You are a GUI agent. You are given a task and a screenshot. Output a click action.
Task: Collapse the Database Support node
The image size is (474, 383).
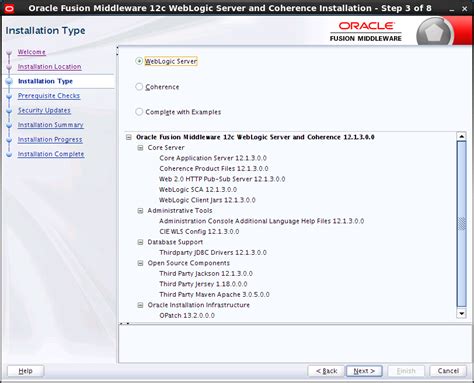pyautogui.click(x=140, y=242)
